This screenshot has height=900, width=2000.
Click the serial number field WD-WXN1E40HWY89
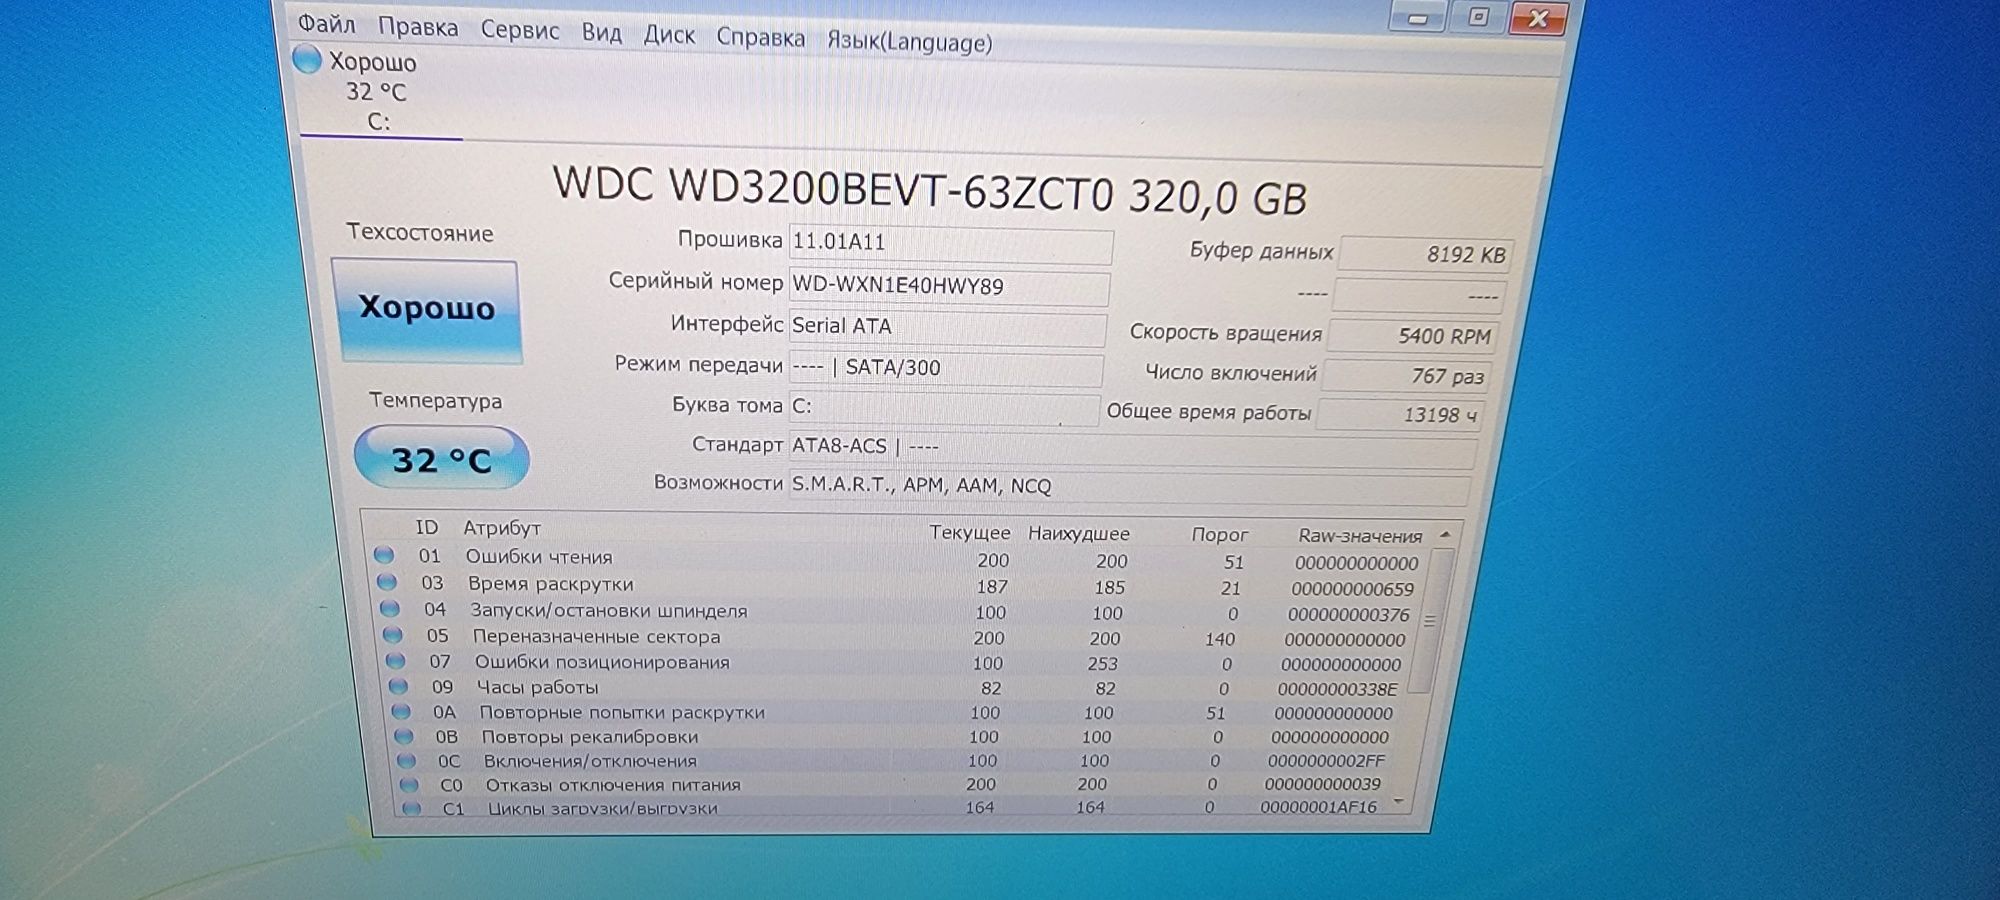pyautogui.click(x=948, y=288)
